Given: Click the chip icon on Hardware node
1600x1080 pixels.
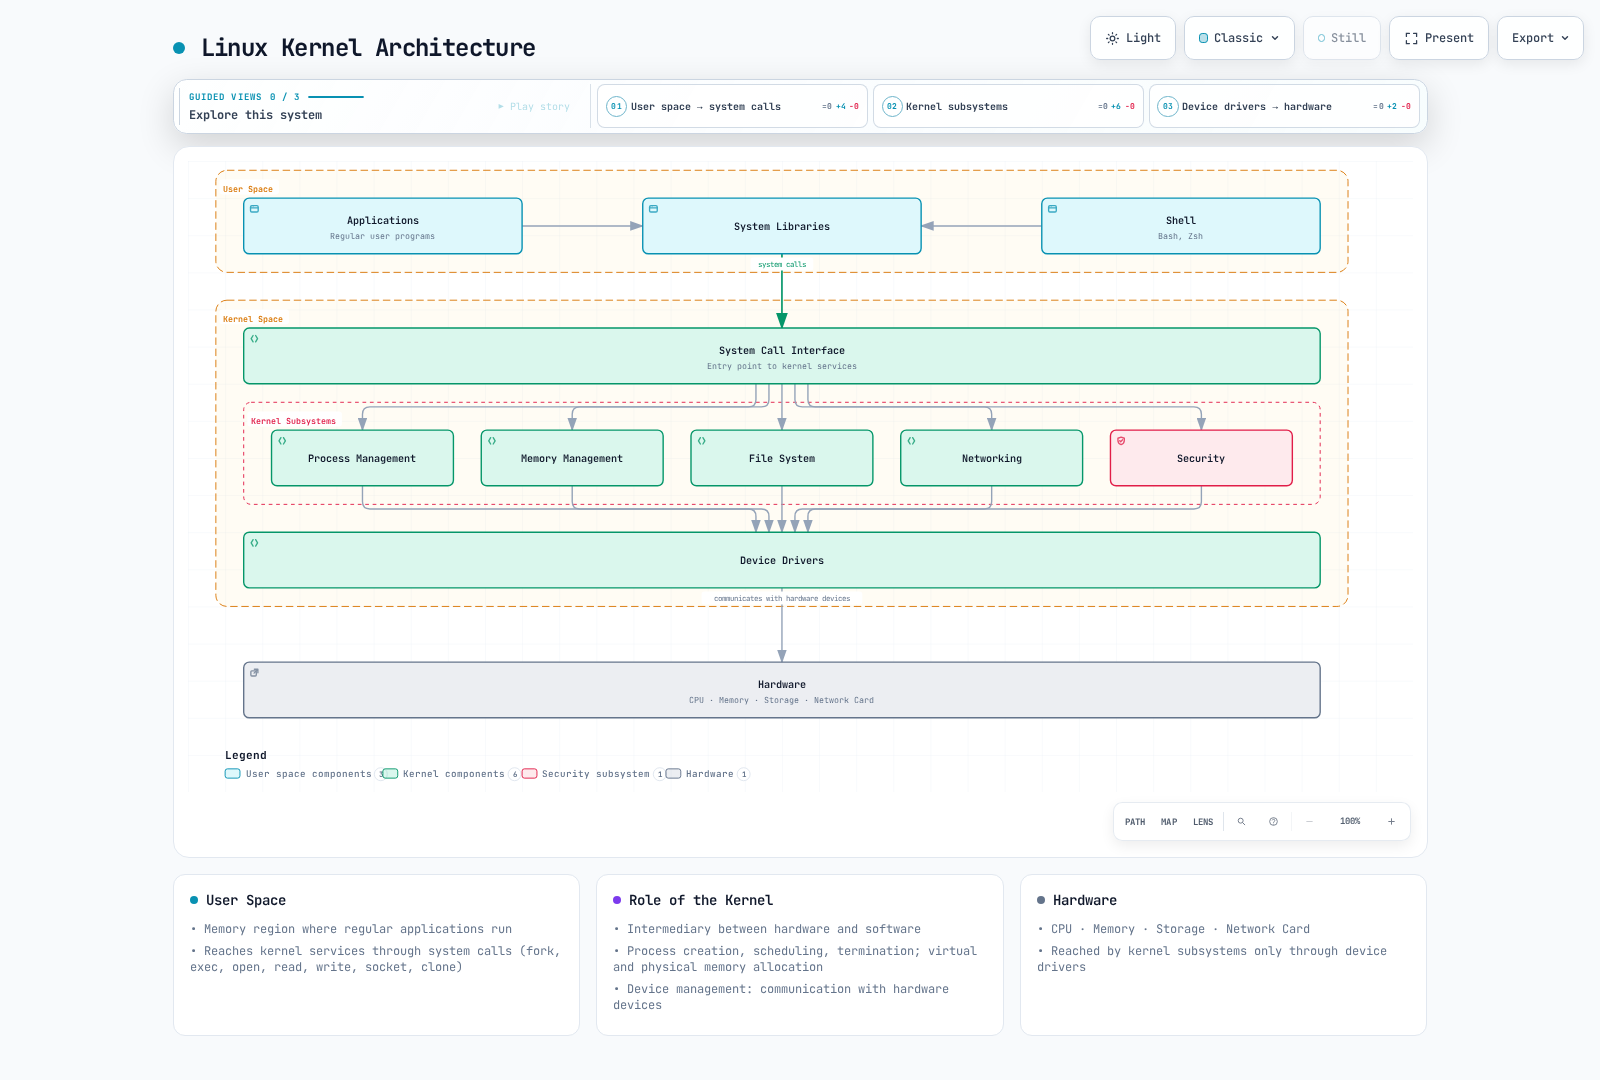Looking at the screenshot, I should click(x=254, y=673).
